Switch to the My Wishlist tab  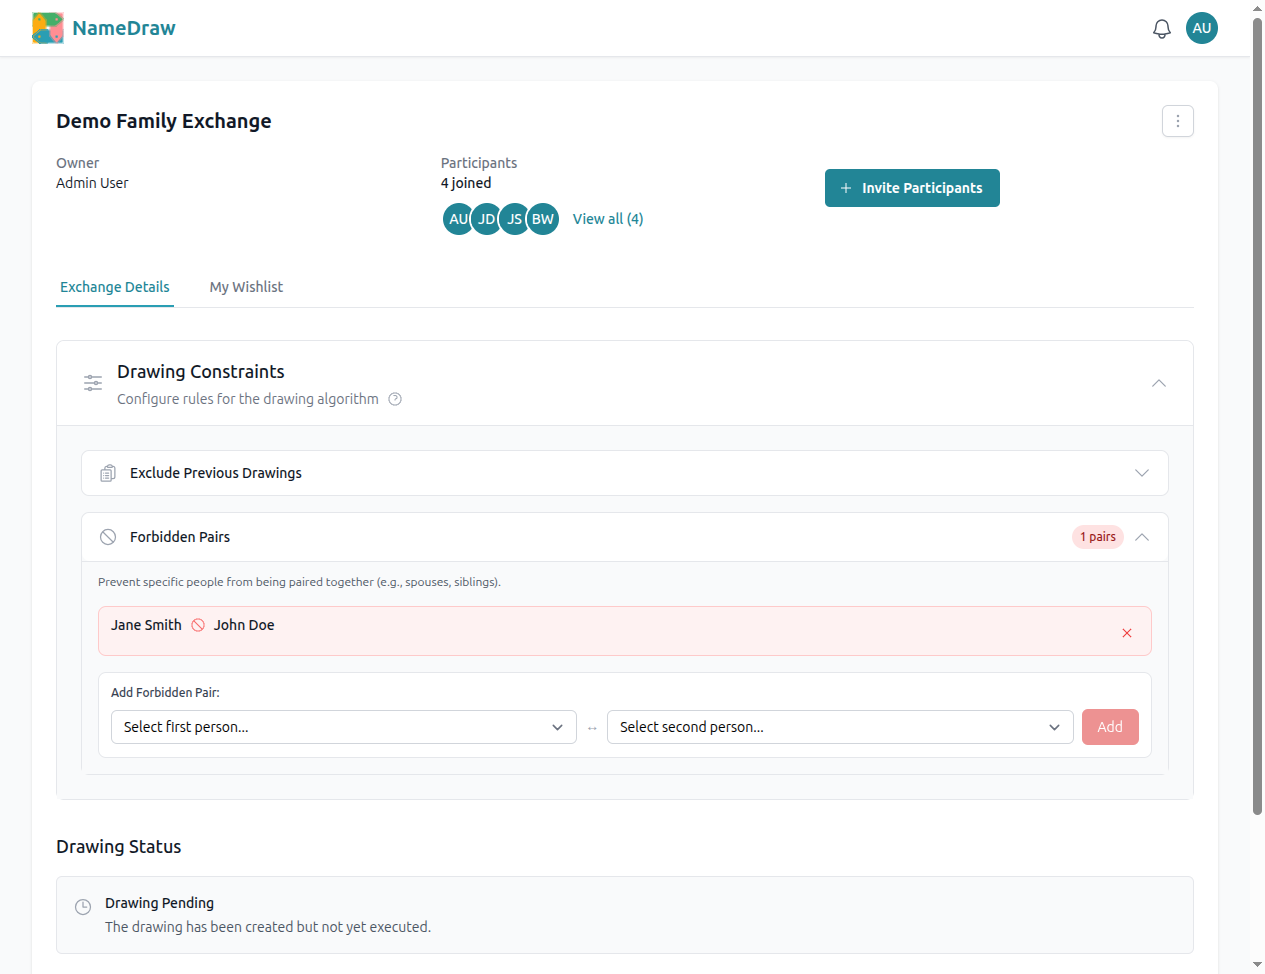tap(246, 287)
